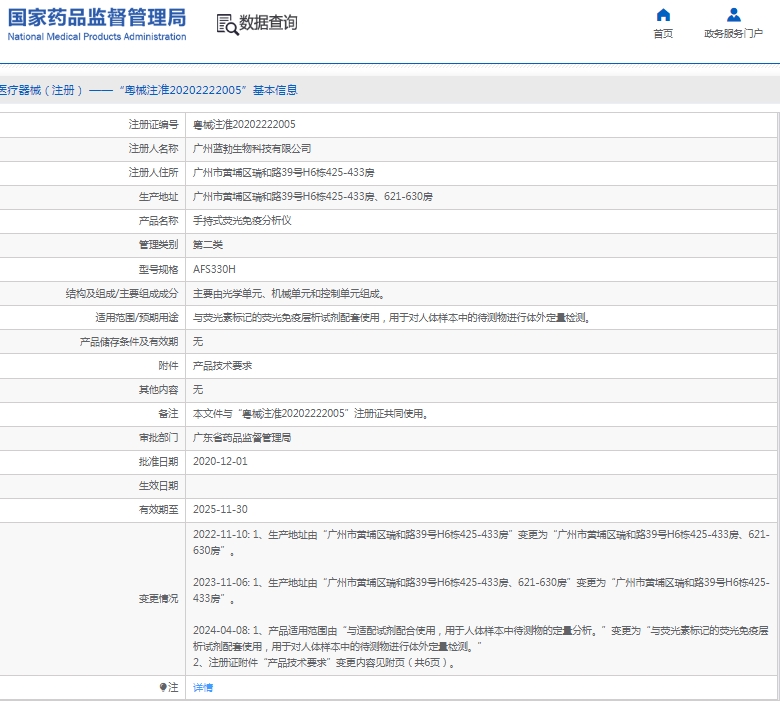
Task: Select registration number 粤械注准20202222005 value
Action: [x=244, y=124]
